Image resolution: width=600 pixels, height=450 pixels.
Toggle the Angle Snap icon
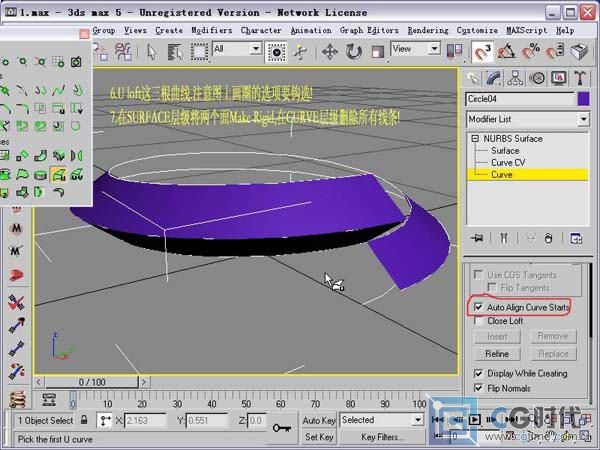pos(506,52)
